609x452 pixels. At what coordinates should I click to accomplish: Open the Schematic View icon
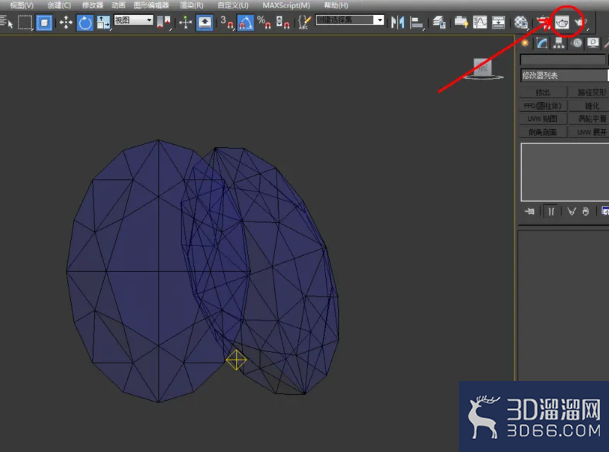tap(498, 23)
